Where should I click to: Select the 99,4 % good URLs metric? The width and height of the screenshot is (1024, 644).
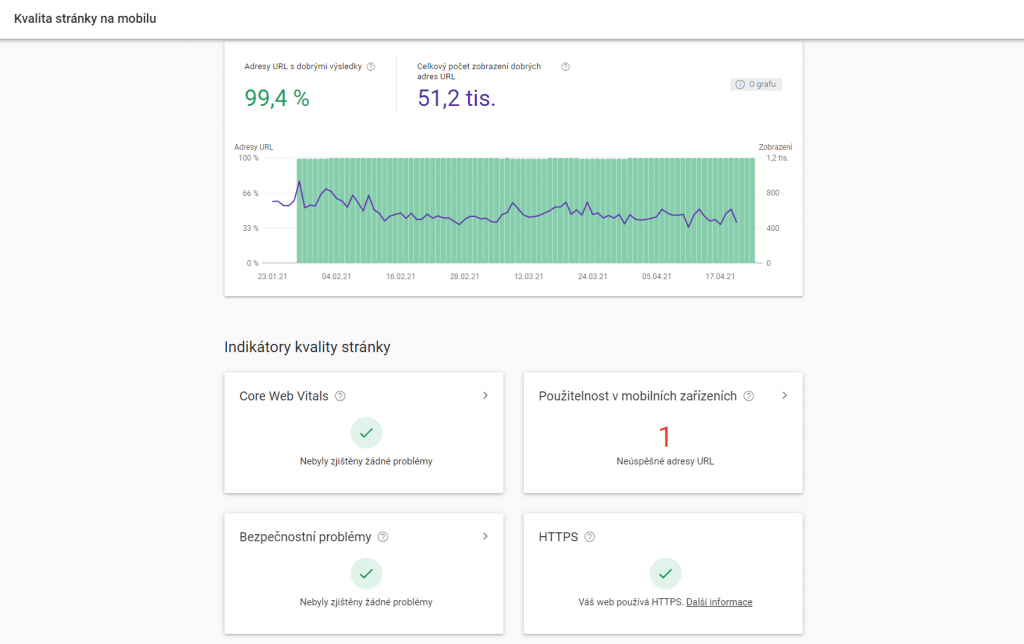pyautogui.click(x=277, y=97)
